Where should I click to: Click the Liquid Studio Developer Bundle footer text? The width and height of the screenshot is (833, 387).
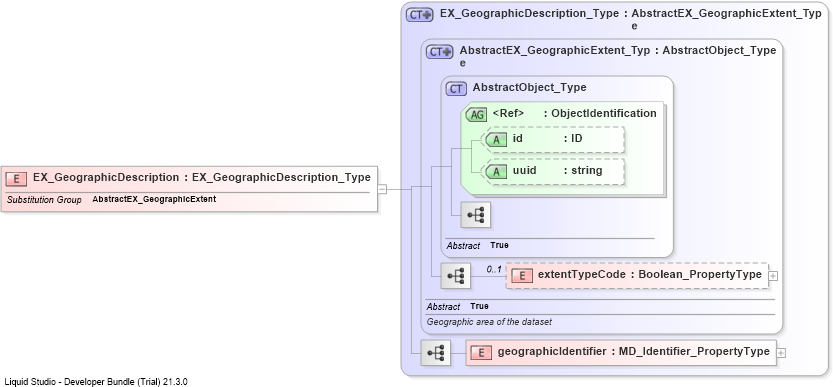click(96, 382)
